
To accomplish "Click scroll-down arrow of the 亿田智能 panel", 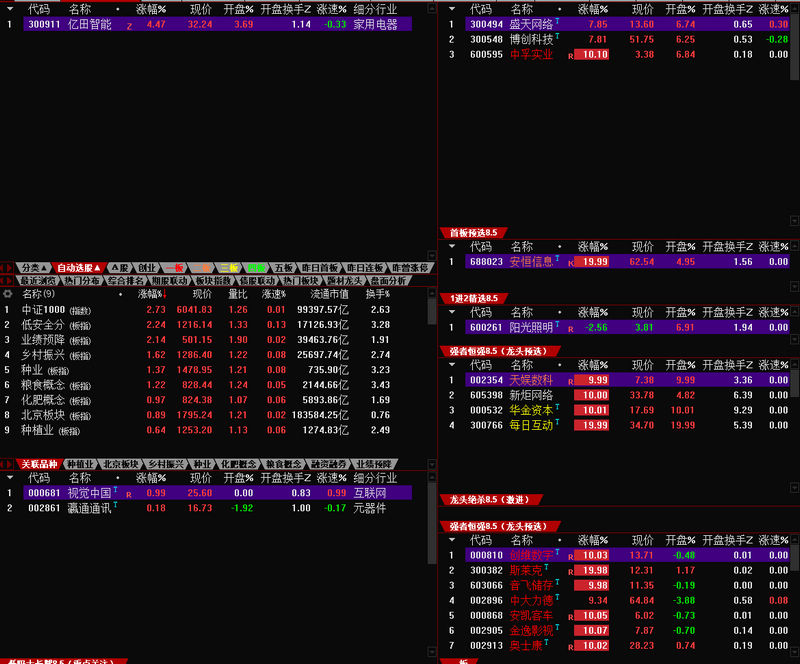I will (x=432, y=255).
